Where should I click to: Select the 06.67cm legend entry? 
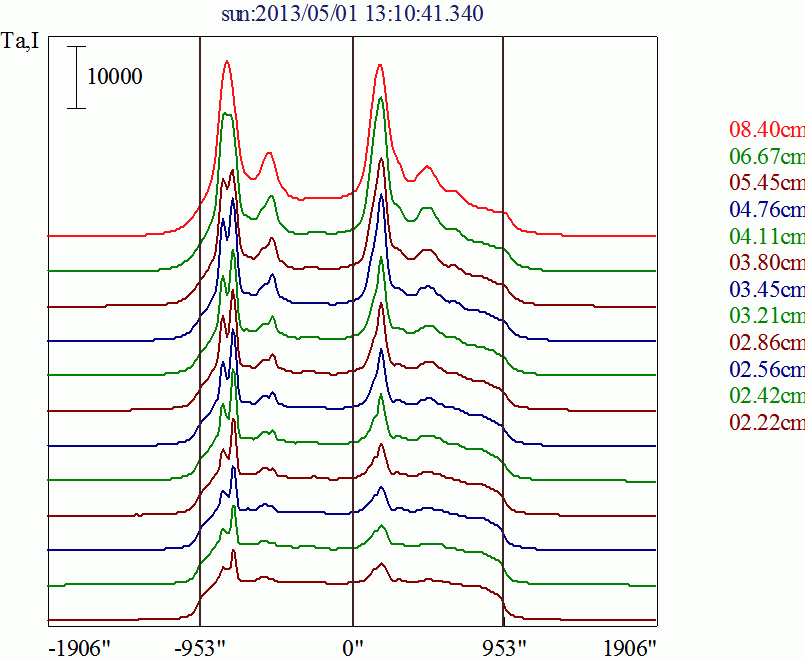click(x=767, y=156)
